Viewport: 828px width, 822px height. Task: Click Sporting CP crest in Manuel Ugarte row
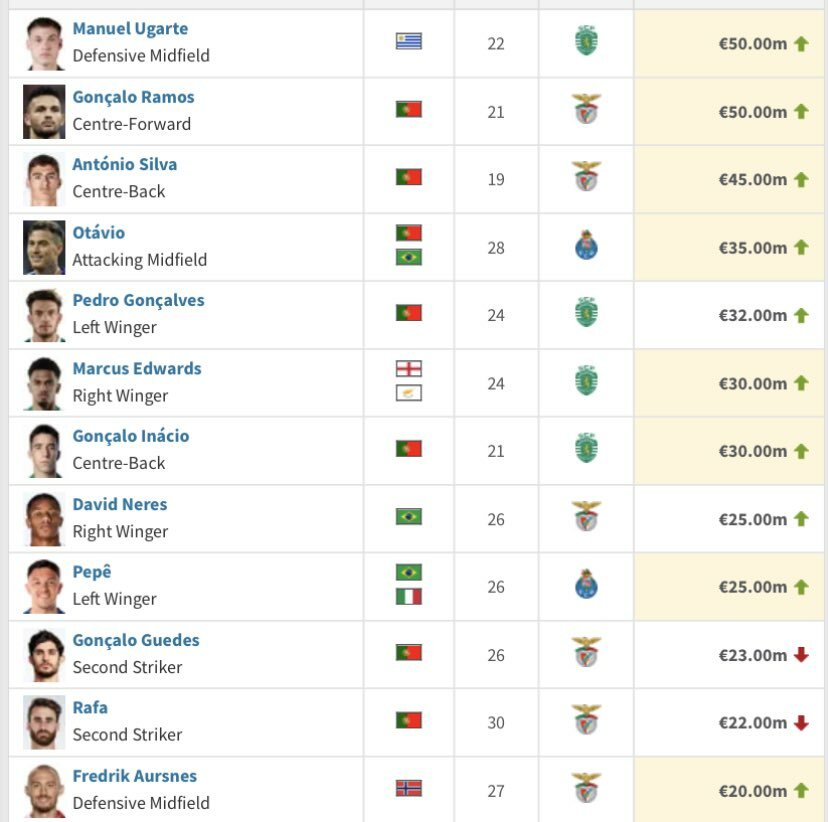pos(586,41)
